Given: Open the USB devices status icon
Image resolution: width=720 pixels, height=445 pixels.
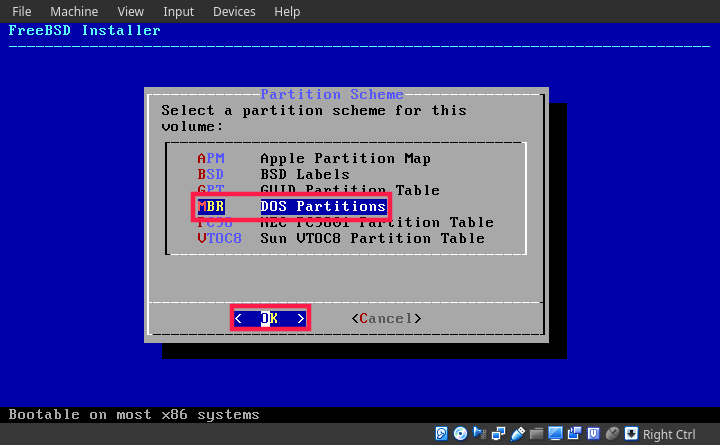Looking at the screenshot, I should point(518,434).
